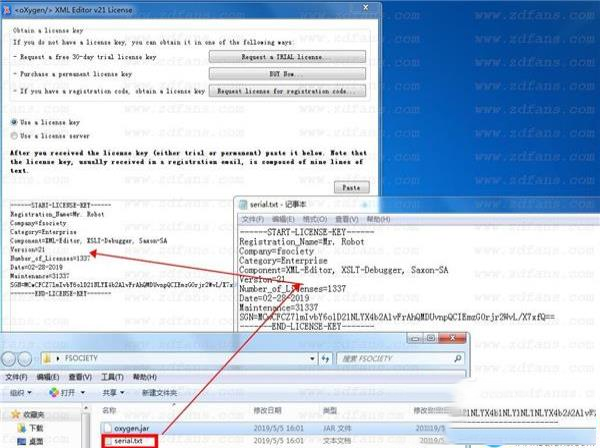
Task: Click the colorful icon beside 打开 in the Explorer toolbar
Action: click(54, 393)
